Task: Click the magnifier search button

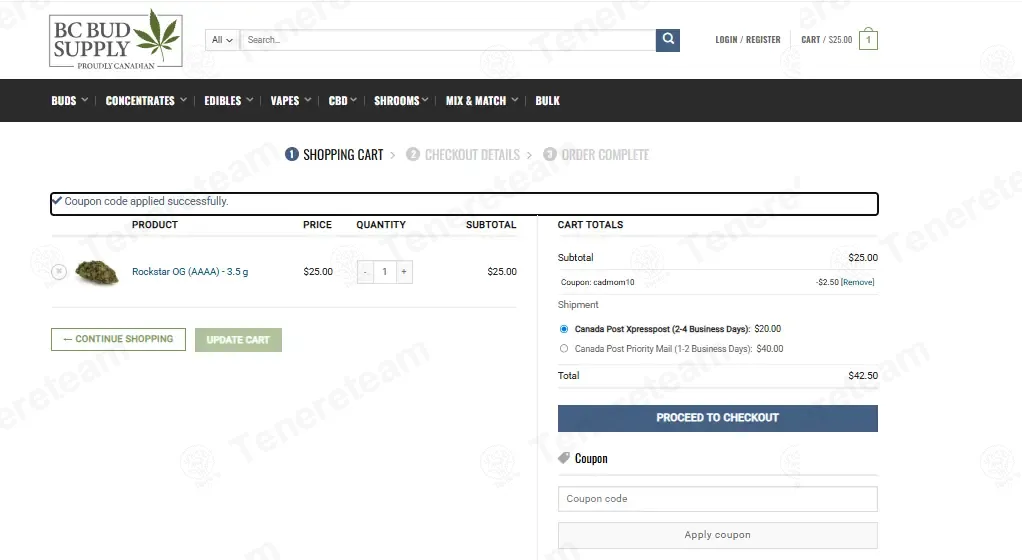Action: click(x=667, y=40)
